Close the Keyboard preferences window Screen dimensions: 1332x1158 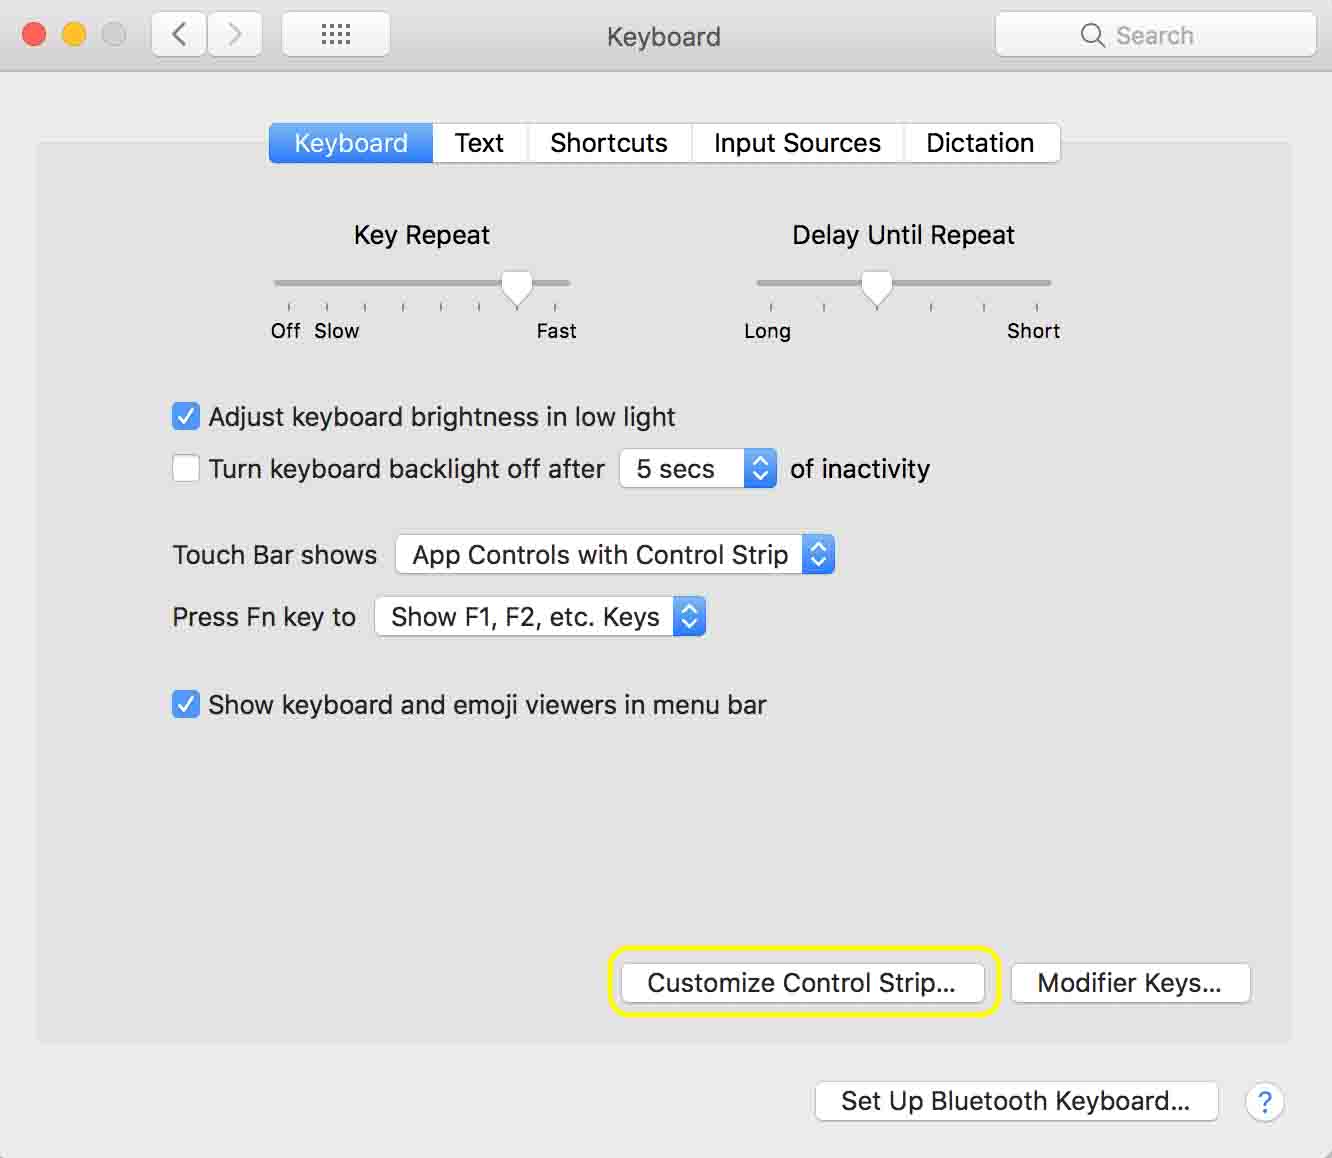(x=34, y=36)
